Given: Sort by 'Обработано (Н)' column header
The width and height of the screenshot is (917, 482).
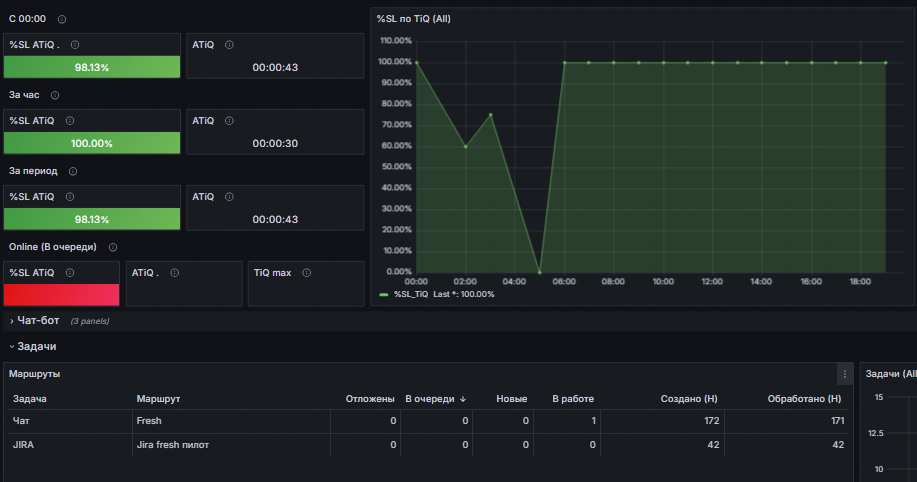Looking at the screenshot, I should pyautogui.click(x=804, y=399).
